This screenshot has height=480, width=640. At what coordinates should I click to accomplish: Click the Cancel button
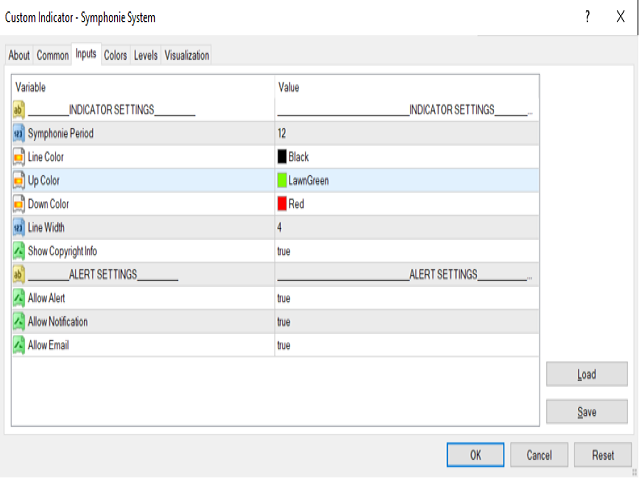pos(539,455)
